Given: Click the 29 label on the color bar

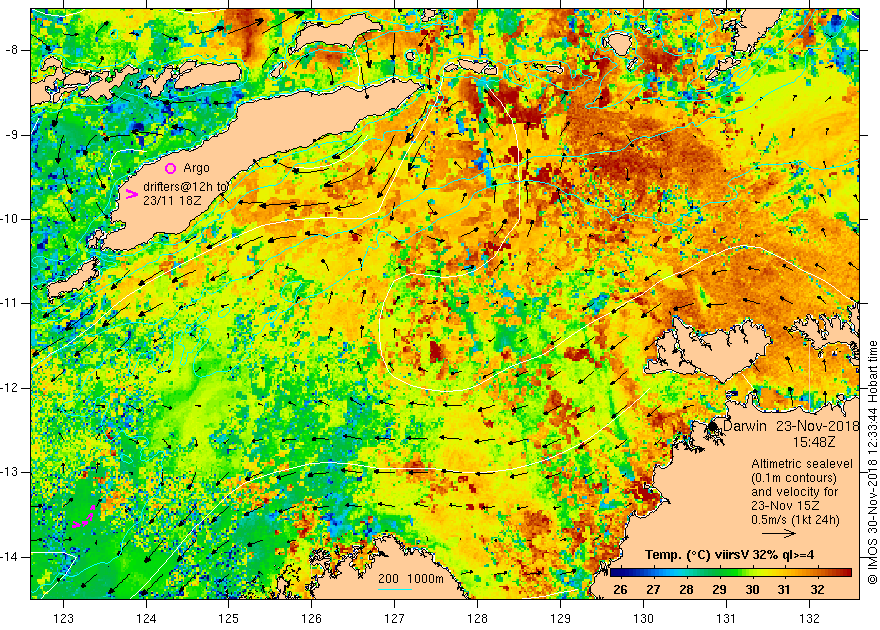Looking at the screenshot, I should click(719, 590).
